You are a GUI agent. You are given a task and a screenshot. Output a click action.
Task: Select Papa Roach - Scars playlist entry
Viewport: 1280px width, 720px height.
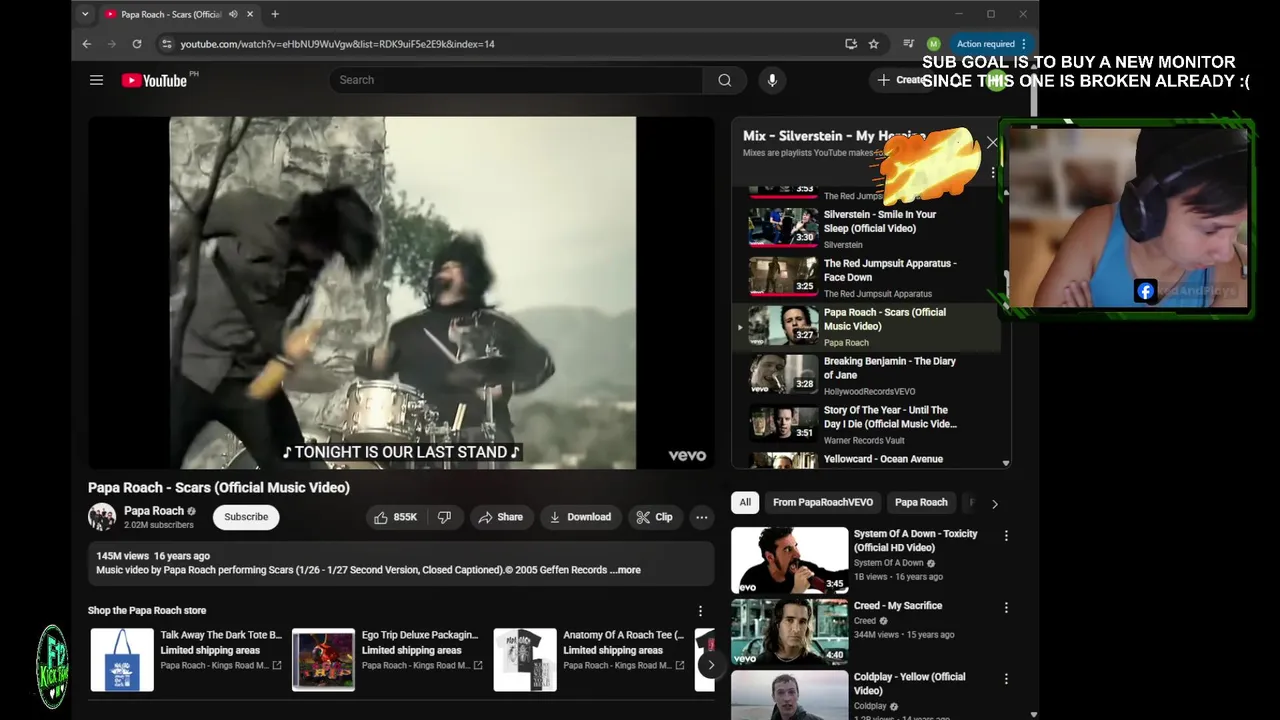pos(866,326)
